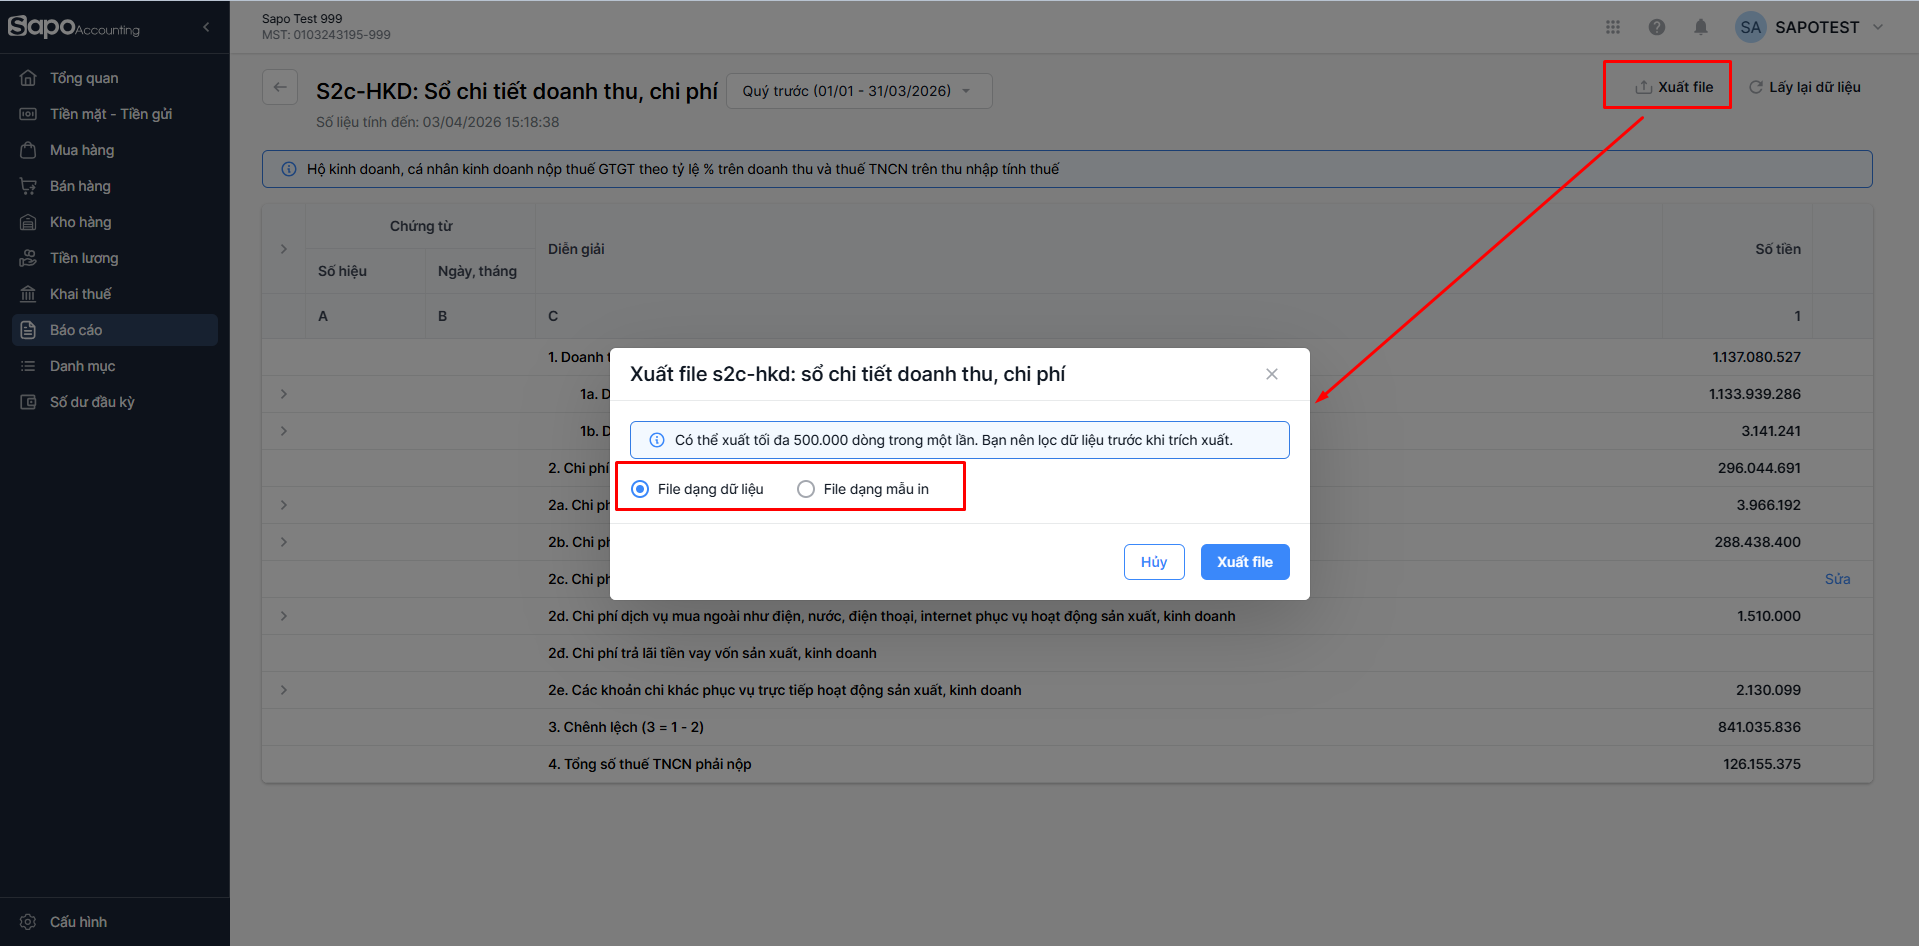Image resolution: width=1919 pixels, height=946 pixels.
Task: Open the Quý trước date range dropdown
Action: point(858,91)
